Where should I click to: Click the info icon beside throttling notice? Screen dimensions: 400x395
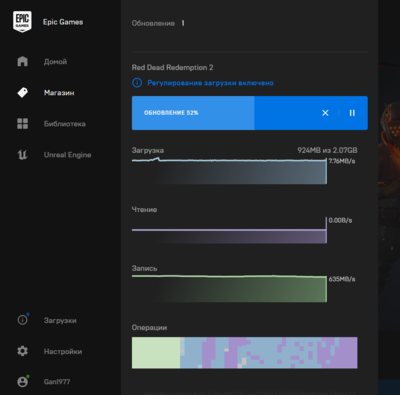click(x=137, y=83)
